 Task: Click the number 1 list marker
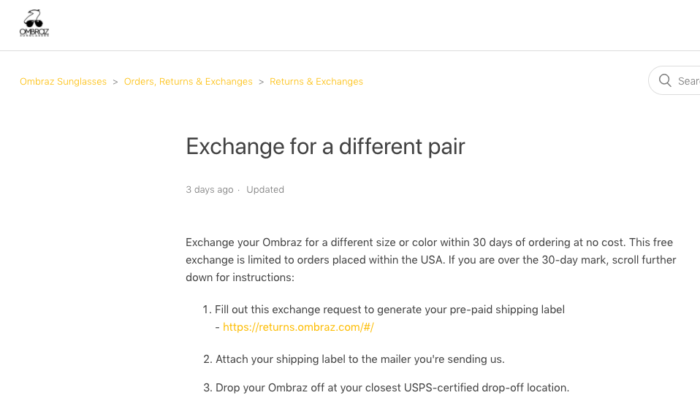(206, 309)
